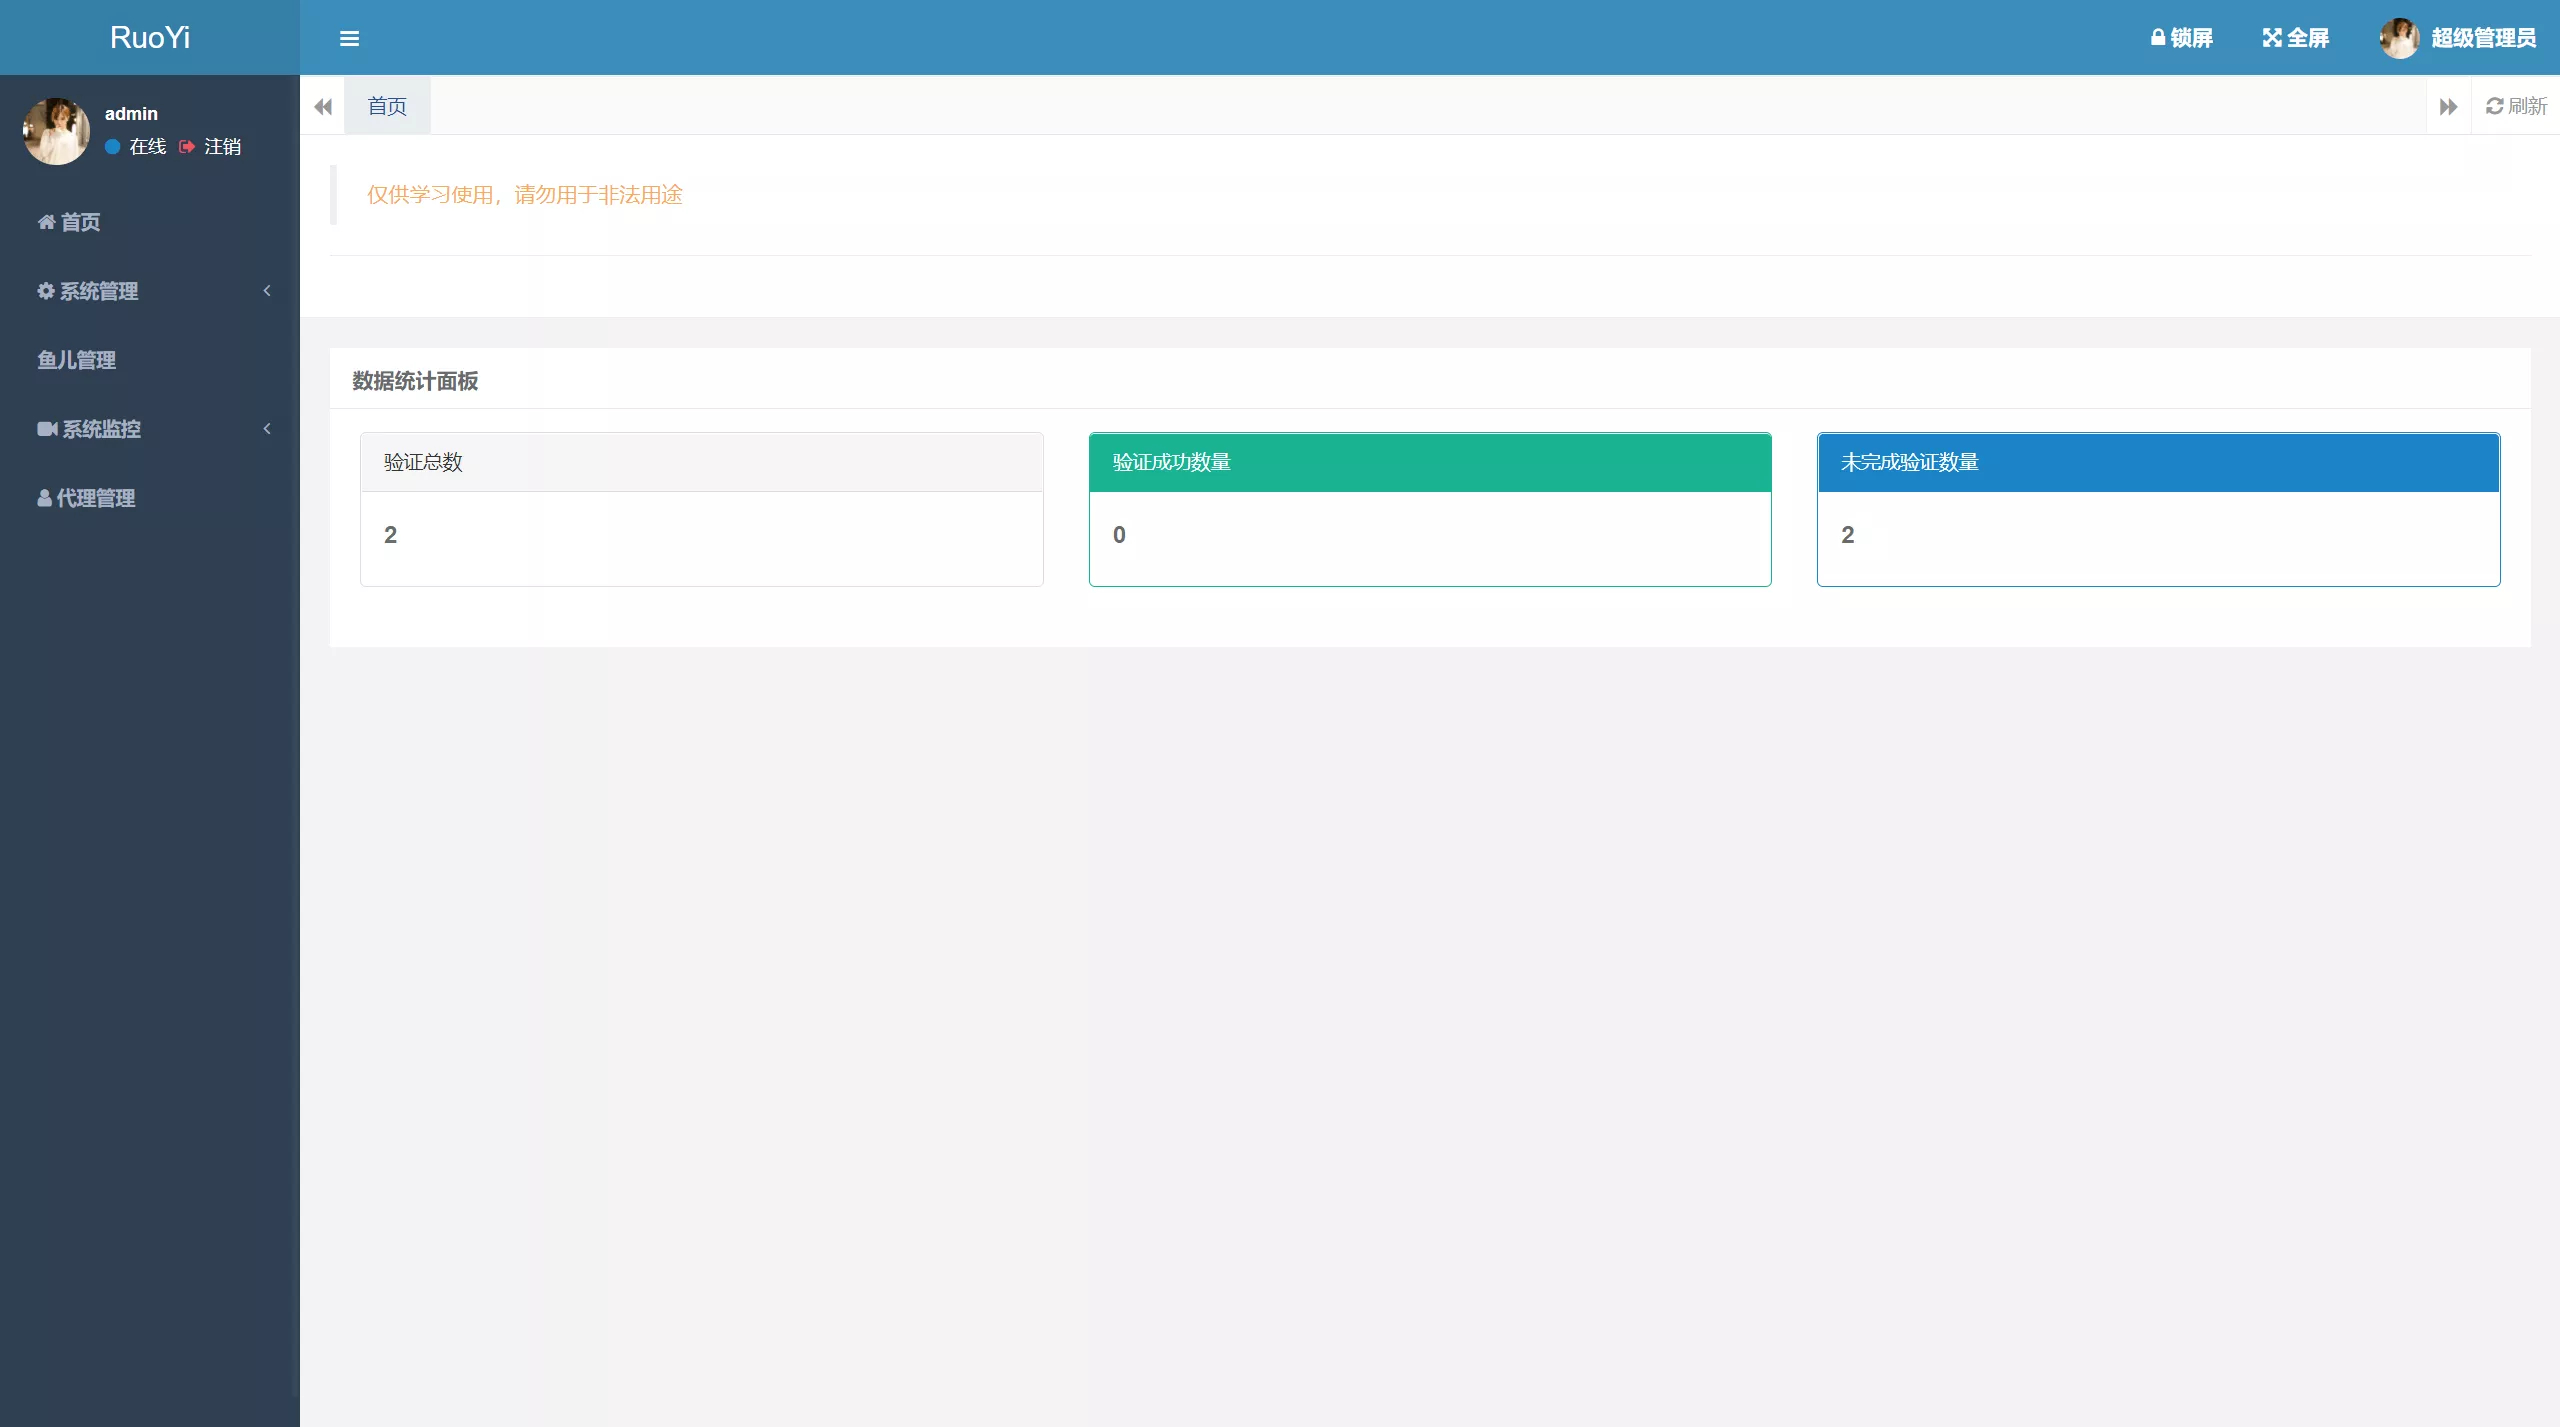Select the green 验证成功数量 panel header
Image resolution: width=2560 pixels, height=1427 pixels.
[1429, 461]
